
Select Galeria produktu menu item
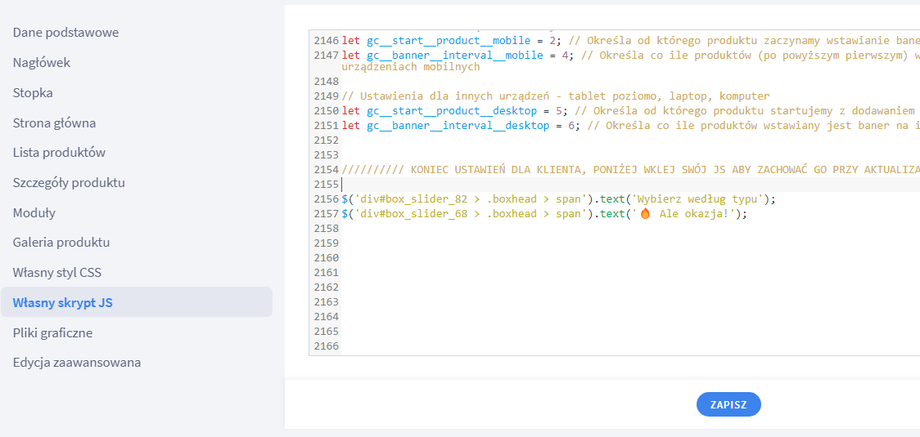point(61,243)
